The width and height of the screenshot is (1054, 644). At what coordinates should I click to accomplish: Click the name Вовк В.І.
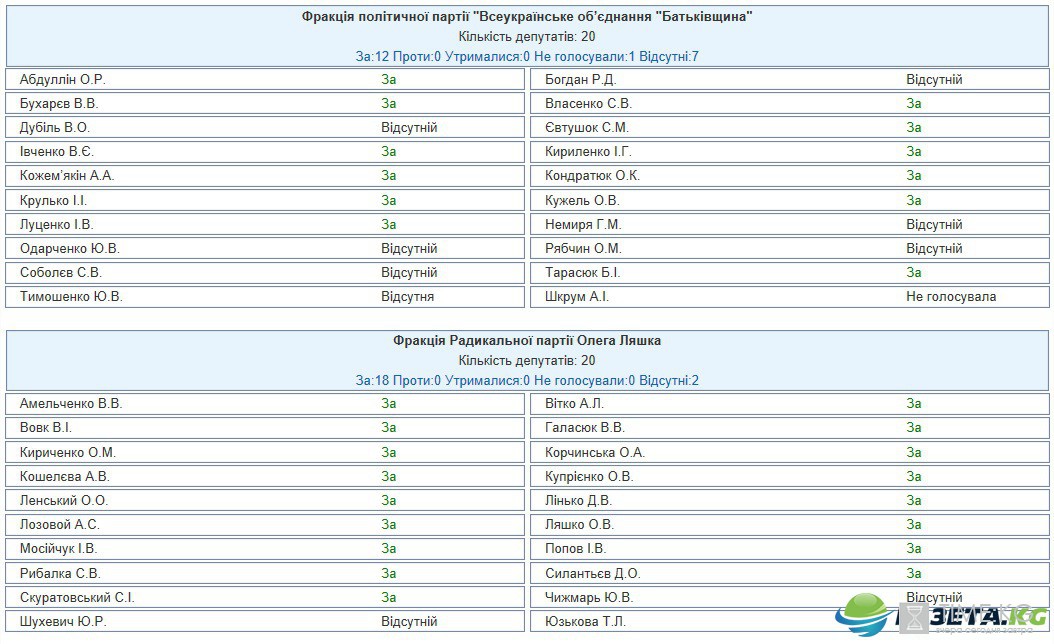coord(46,428)
